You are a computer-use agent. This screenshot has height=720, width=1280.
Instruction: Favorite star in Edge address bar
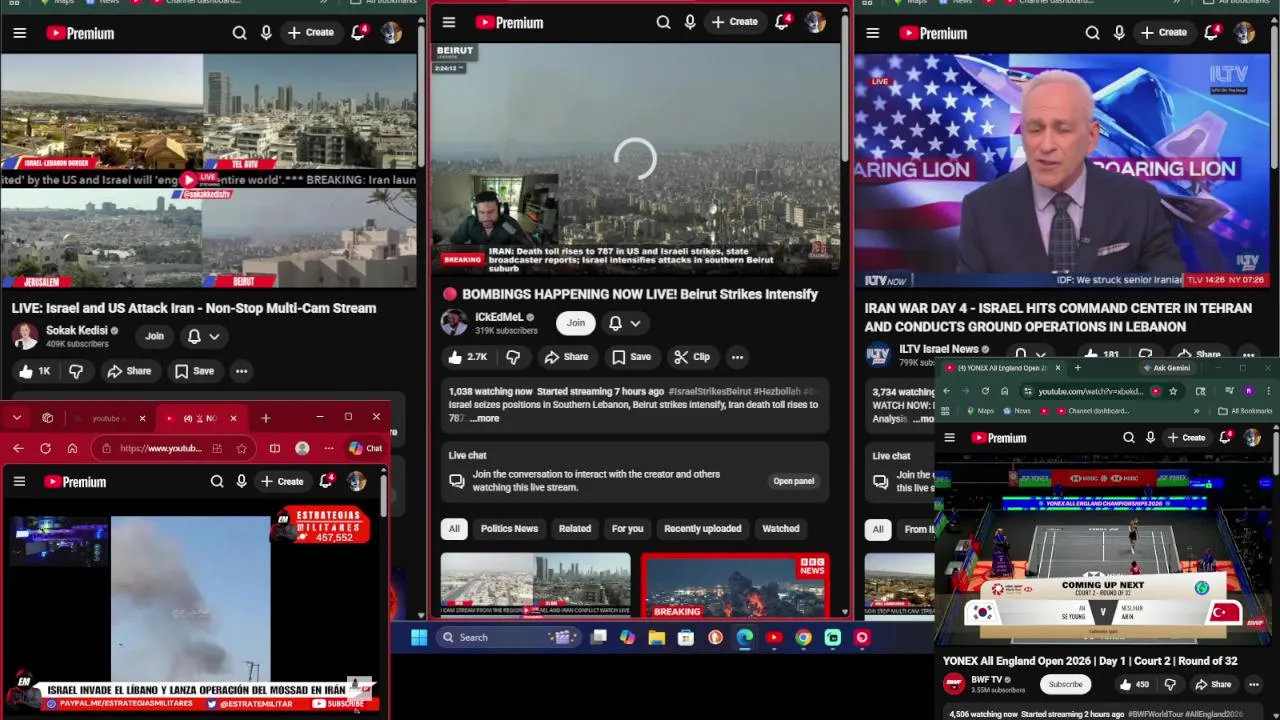241,448
